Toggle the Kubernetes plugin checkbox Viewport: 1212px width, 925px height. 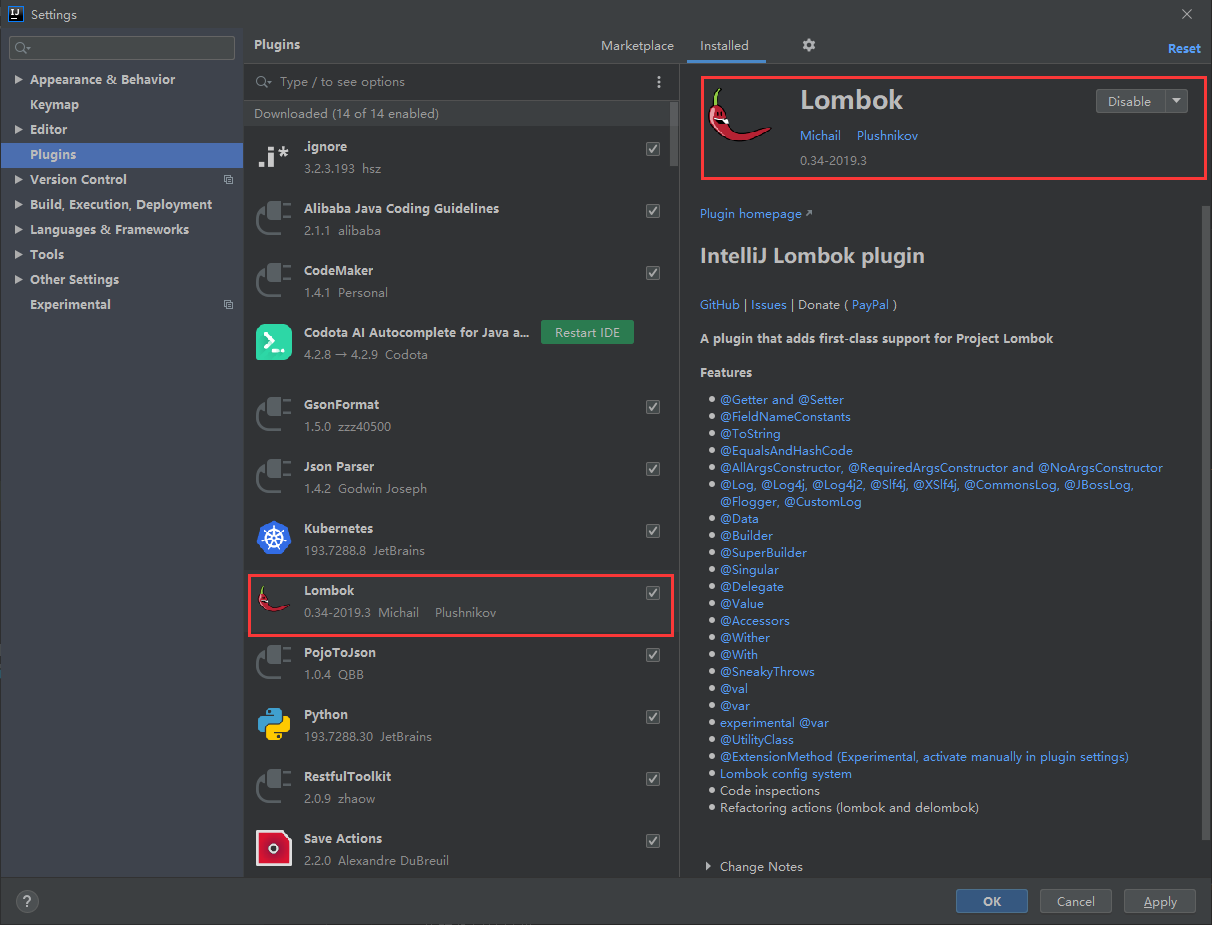click(x=653, y=531)
